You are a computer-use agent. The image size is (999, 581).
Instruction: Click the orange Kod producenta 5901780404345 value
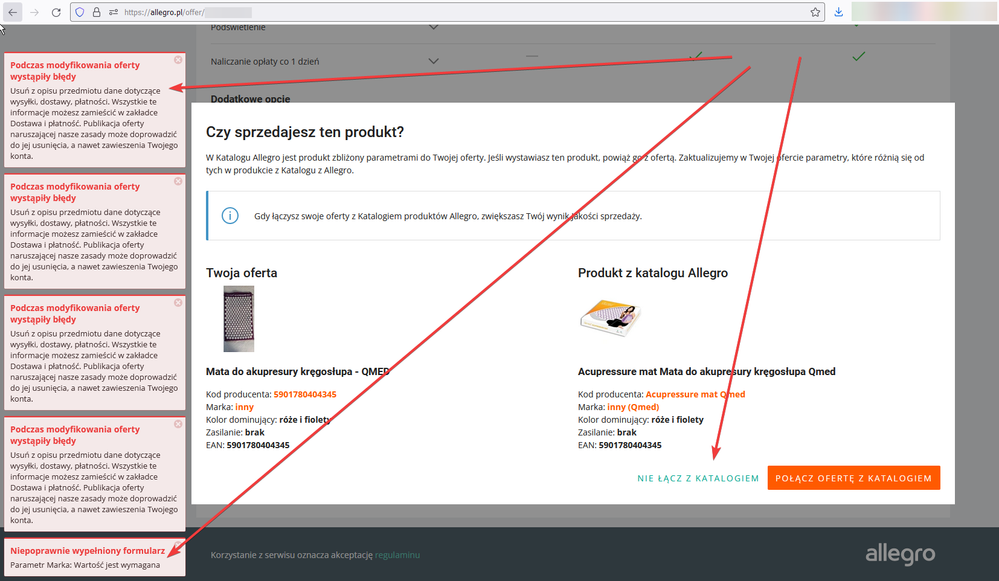point(305,394)
